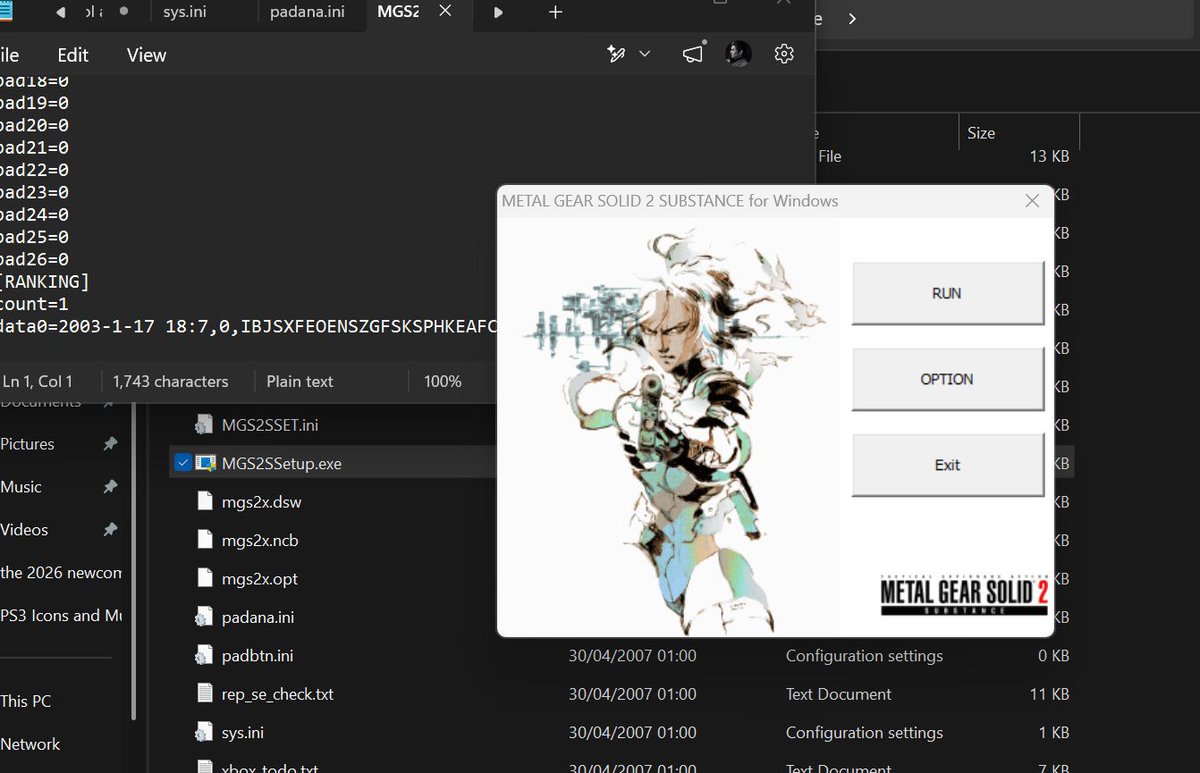The height and width of the screenshot is (773, 1200).
Task: Close the METAL GEAR SOLID 2 SUBSTANCE dialog
Action: 1033,201
